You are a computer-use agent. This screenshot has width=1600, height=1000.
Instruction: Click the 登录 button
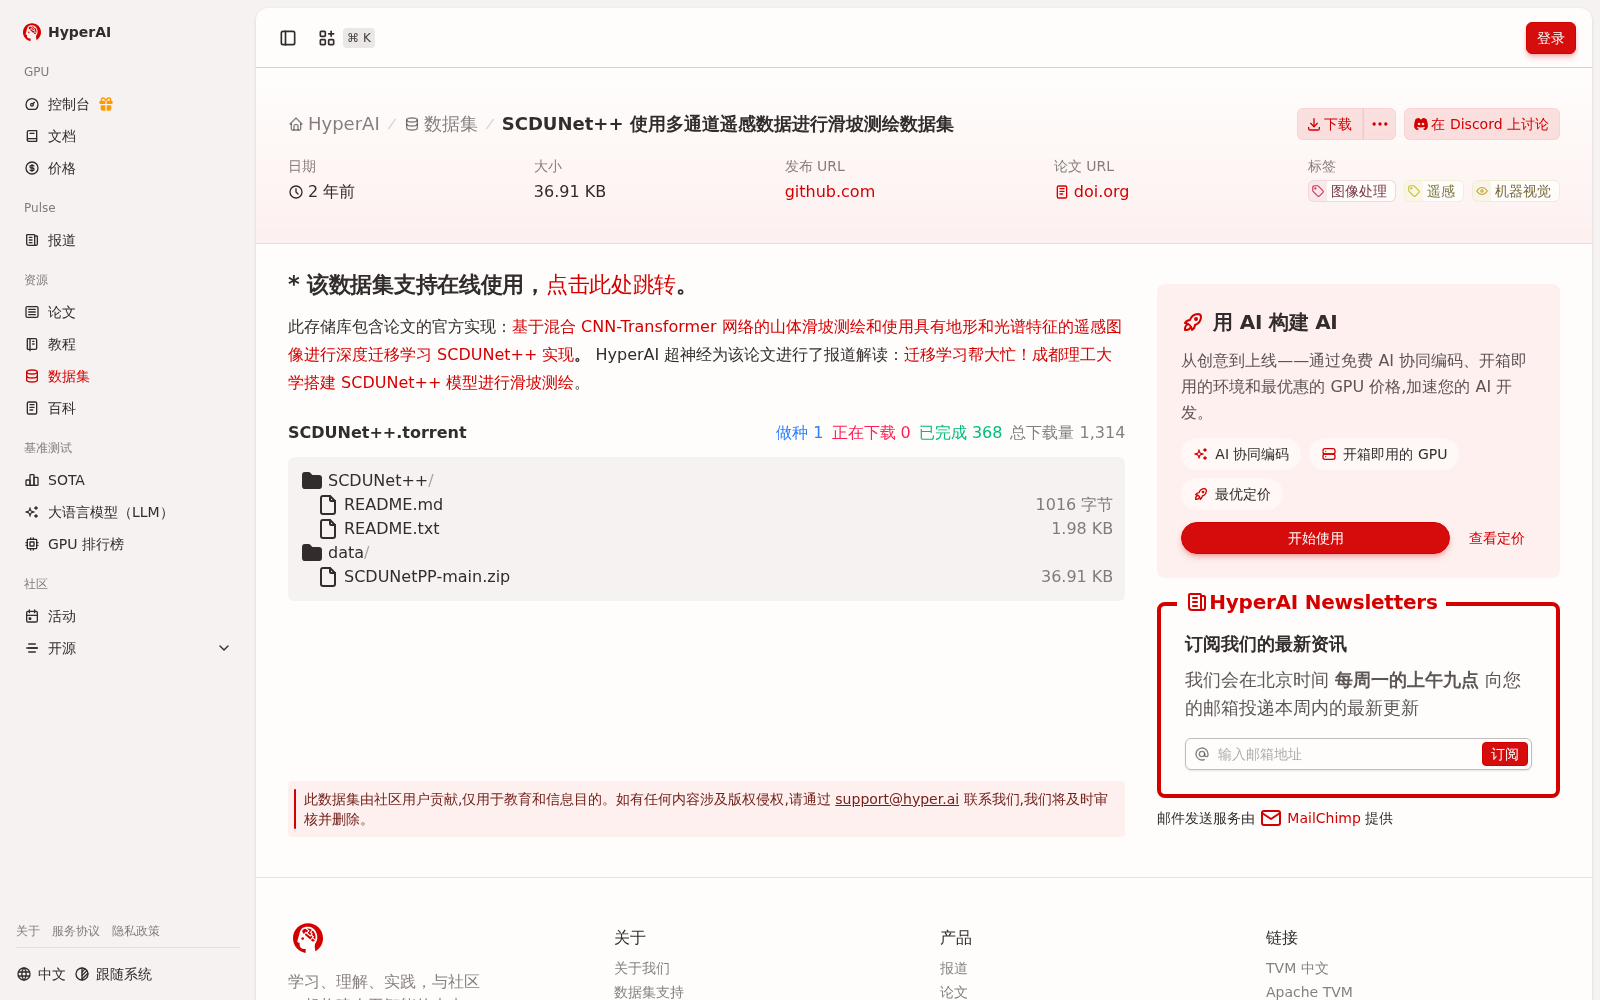coord(1550,38)
